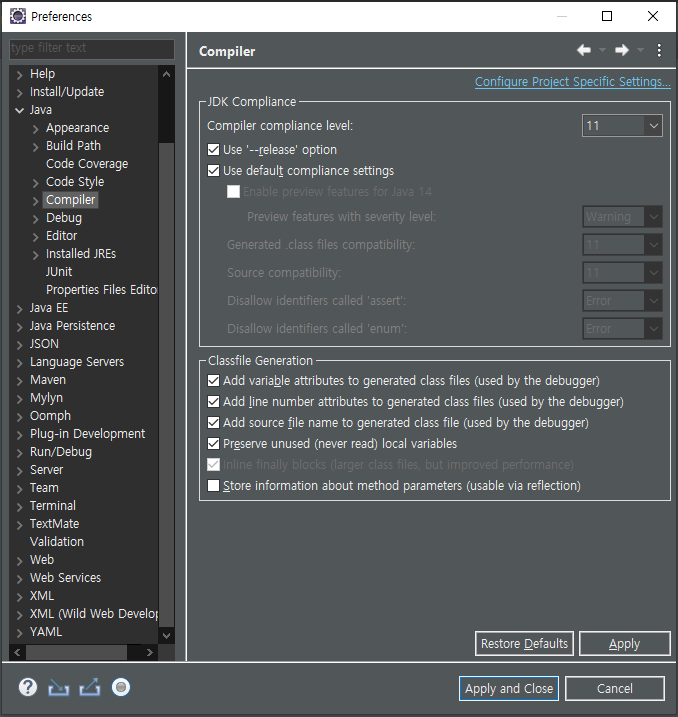Select the Language Servers category
Viewport: 678px width, 717px height.
77,362
